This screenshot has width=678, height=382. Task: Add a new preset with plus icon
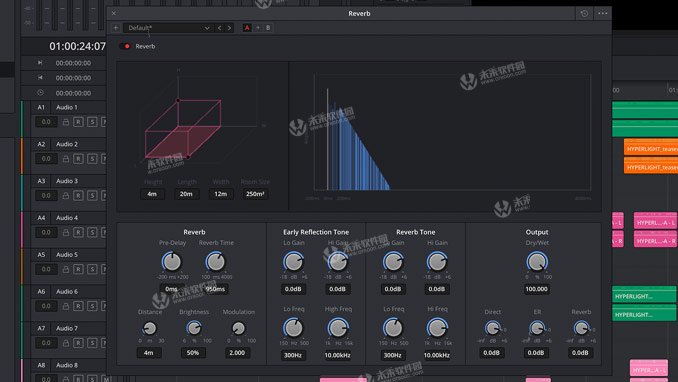click(115, 28)
